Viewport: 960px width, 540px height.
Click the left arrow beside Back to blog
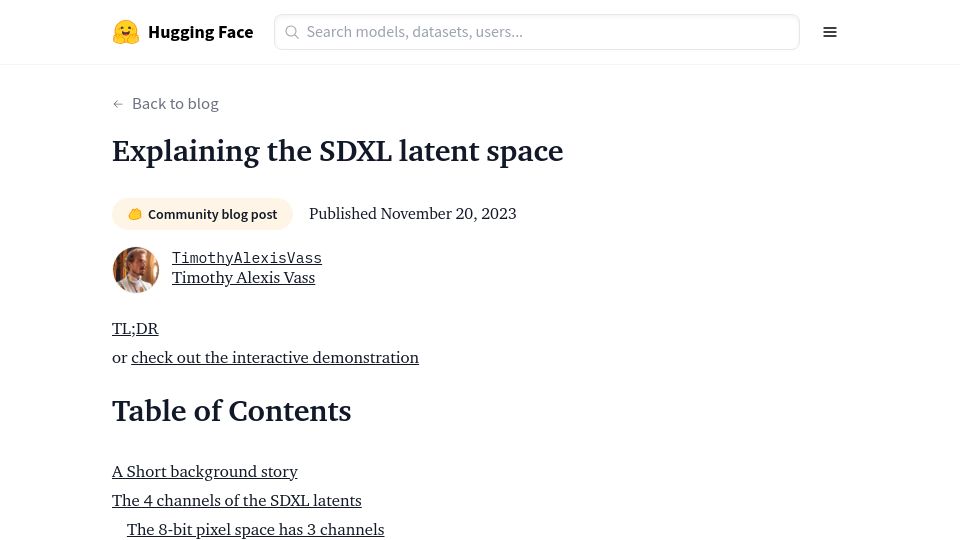tap(118, 104)
